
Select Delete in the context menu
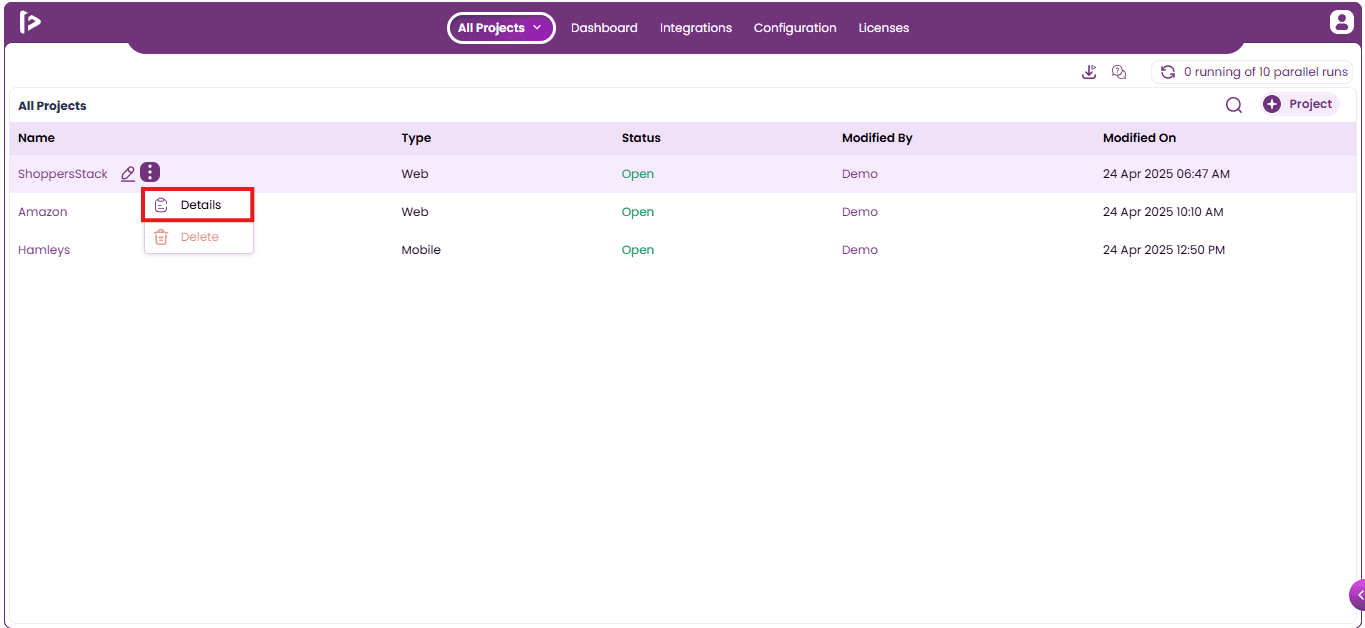[x=198, y=237]
